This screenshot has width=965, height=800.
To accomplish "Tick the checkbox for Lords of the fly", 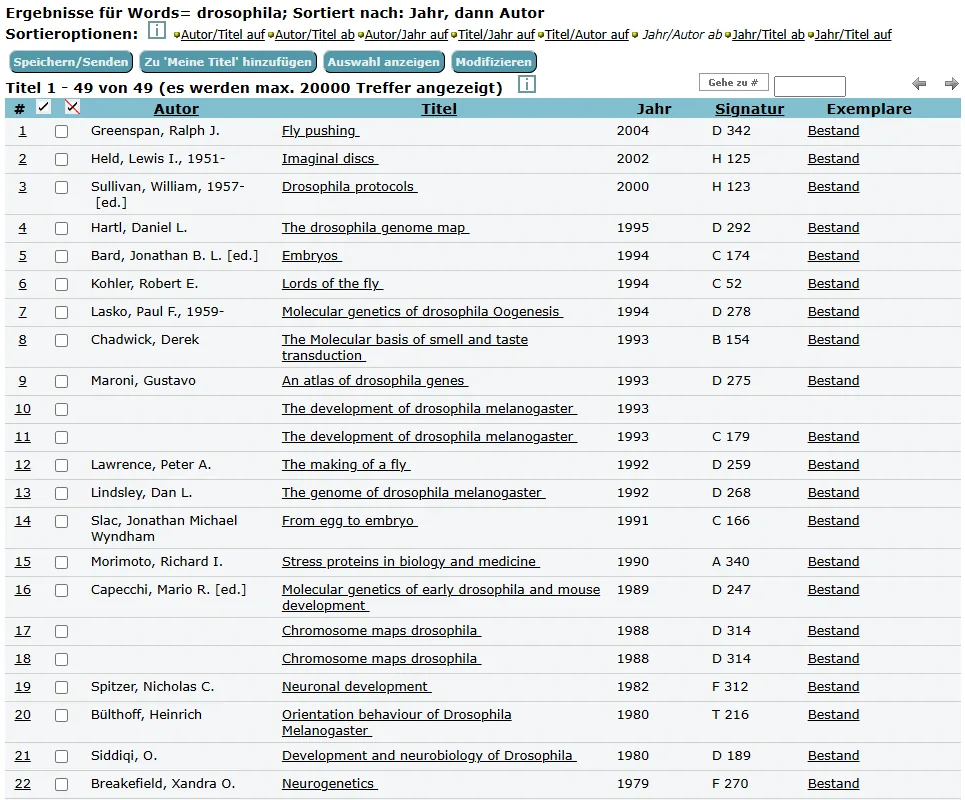I will click(x=62, y=284).
